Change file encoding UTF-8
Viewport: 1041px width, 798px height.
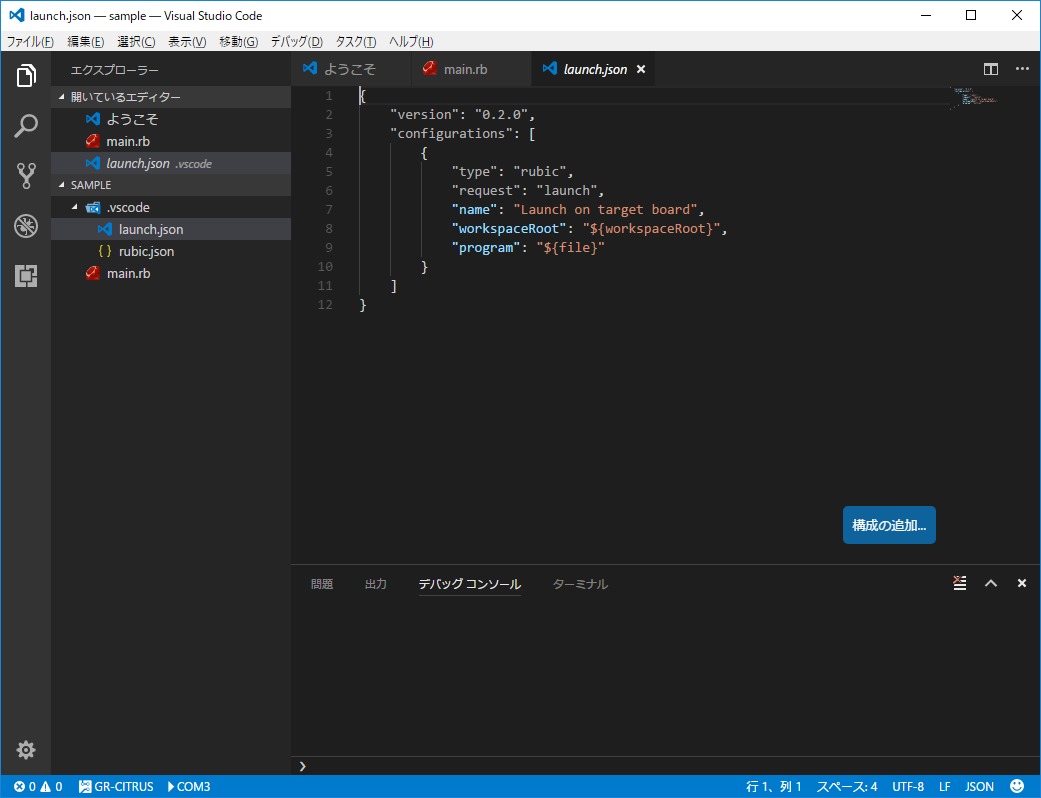coord(908,787)
